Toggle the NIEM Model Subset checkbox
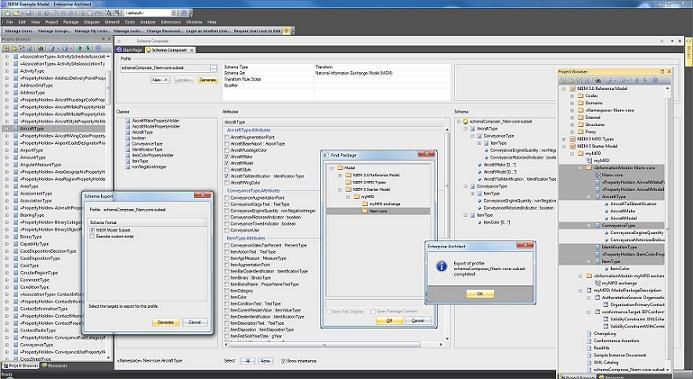This screenshot has height=379, width=693. tap(92, 230)
